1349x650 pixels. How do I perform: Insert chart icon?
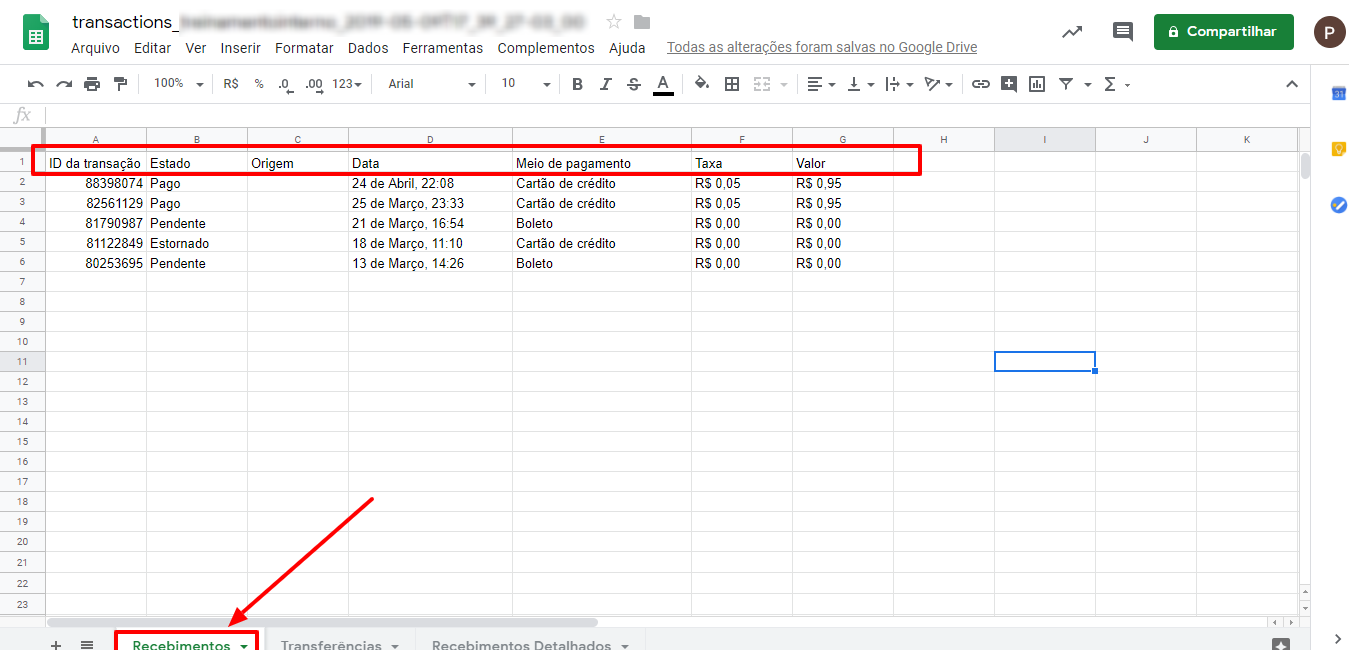coord(1037,84)
